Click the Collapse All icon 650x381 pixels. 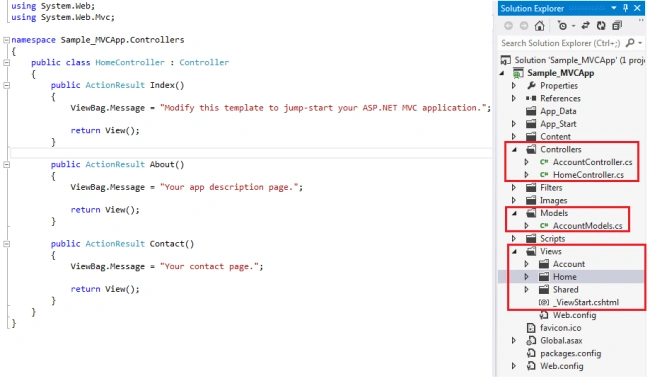point(617,26)
